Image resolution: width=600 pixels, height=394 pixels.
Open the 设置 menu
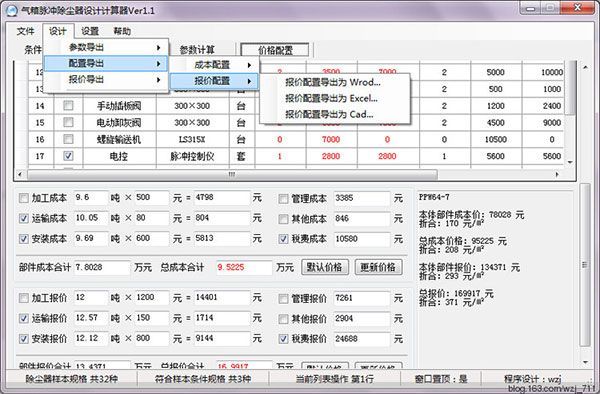90,31
